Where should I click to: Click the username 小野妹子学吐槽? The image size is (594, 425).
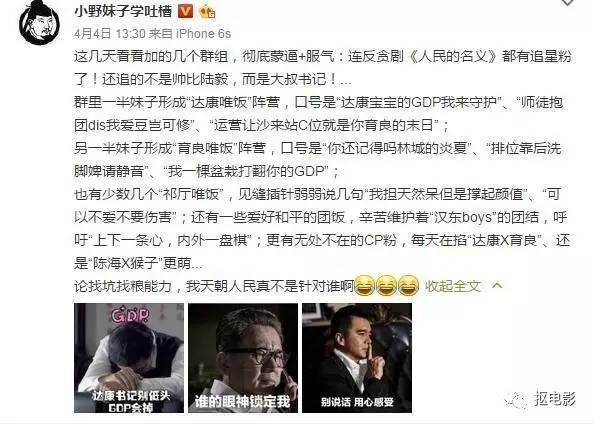(123, 11)
